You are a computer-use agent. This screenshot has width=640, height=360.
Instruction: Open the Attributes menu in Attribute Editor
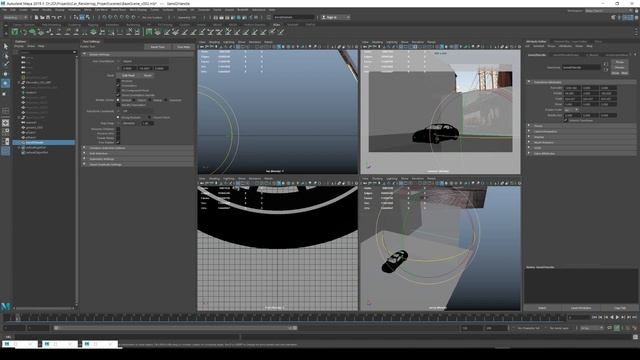tap(565, 46)
